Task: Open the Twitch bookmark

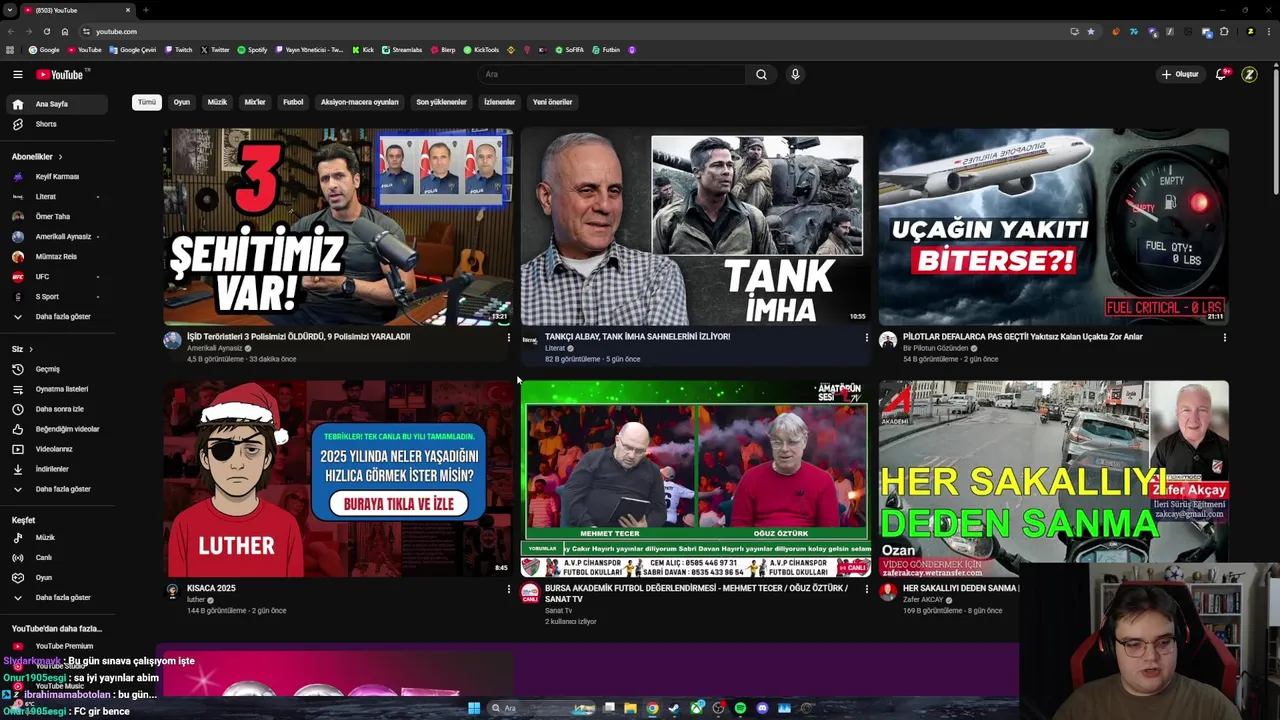Action: pos(179,50)
